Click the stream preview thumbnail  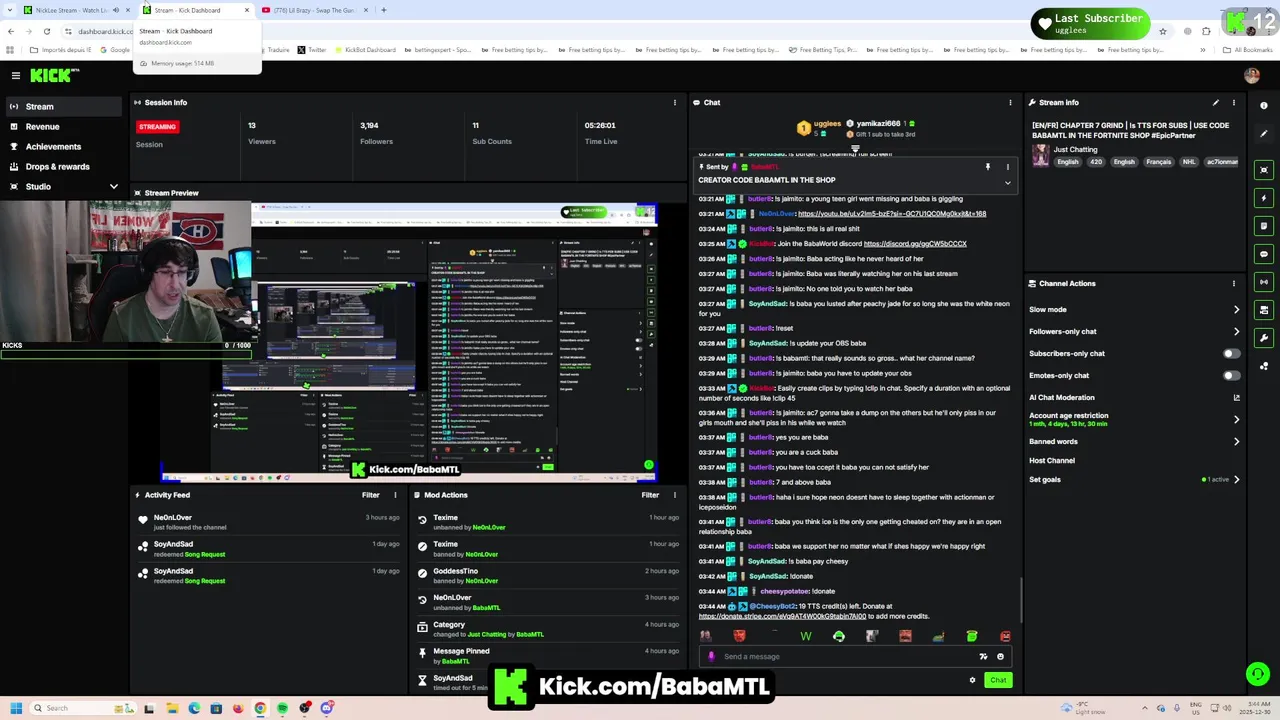pyautogui.click(x=410, y=342)
